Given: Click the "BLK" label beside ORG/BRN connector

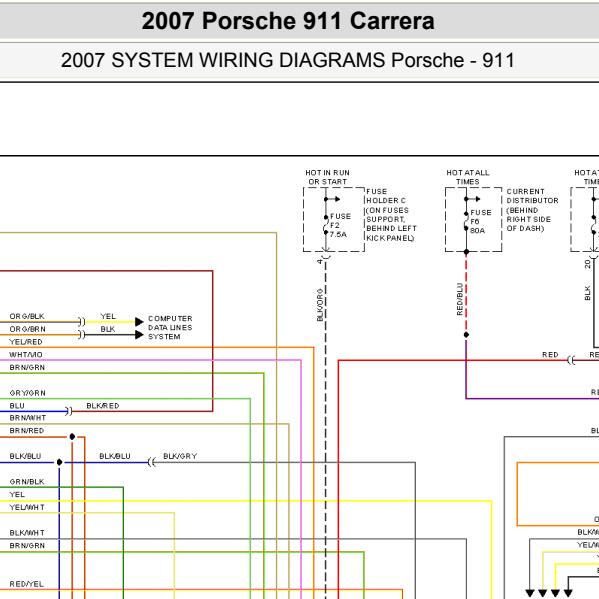Looking at the screenshot, I should click(x=108, y=329).
